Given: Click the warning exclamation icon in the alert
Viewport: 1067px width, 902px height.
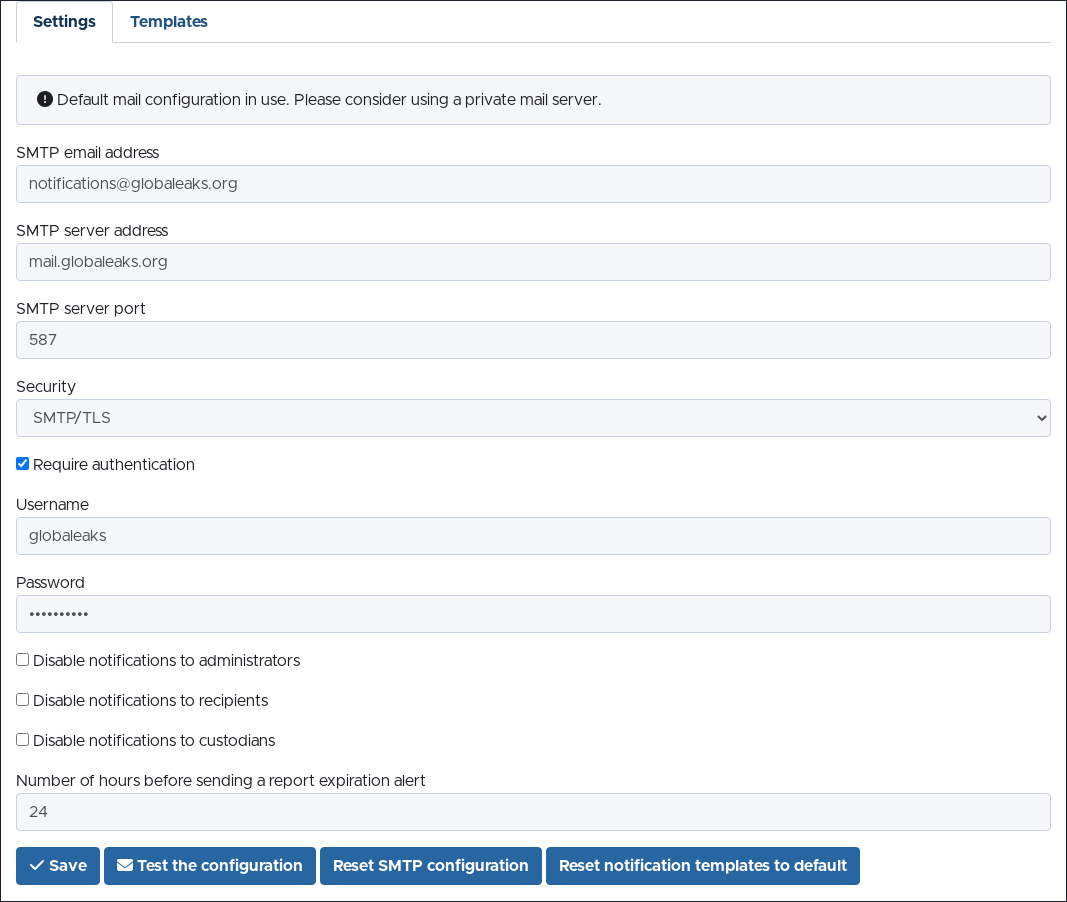Looking at the screenshot, I should [x=45, y=100].
